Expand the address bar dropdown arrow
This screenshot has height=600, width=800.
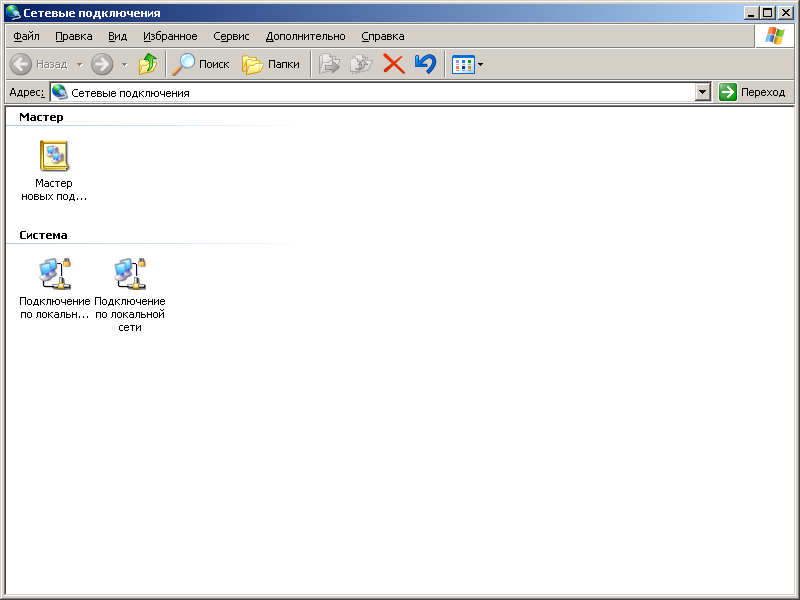703,92
